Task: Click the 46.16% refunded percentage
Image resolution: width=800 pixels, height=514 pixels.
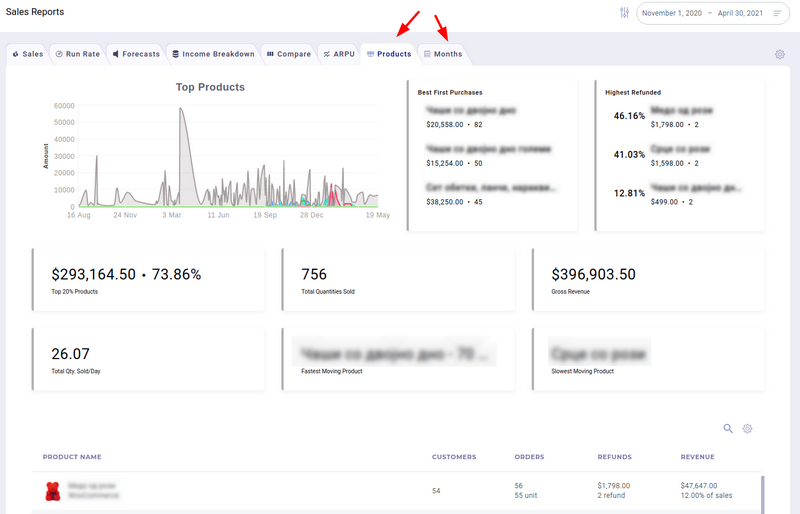Action: tap(629, 116)
